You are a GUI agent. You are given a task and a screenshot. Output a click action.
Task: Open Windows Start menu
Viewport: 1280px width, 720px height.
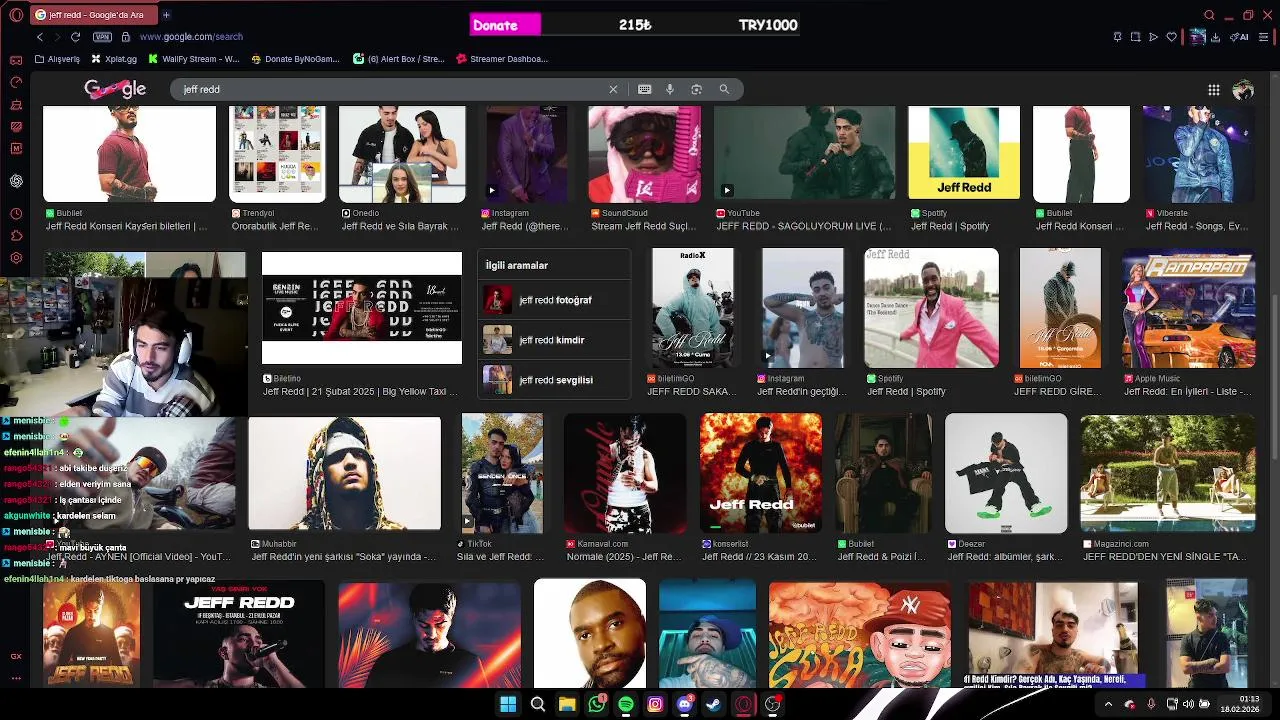tap(508, 704)
